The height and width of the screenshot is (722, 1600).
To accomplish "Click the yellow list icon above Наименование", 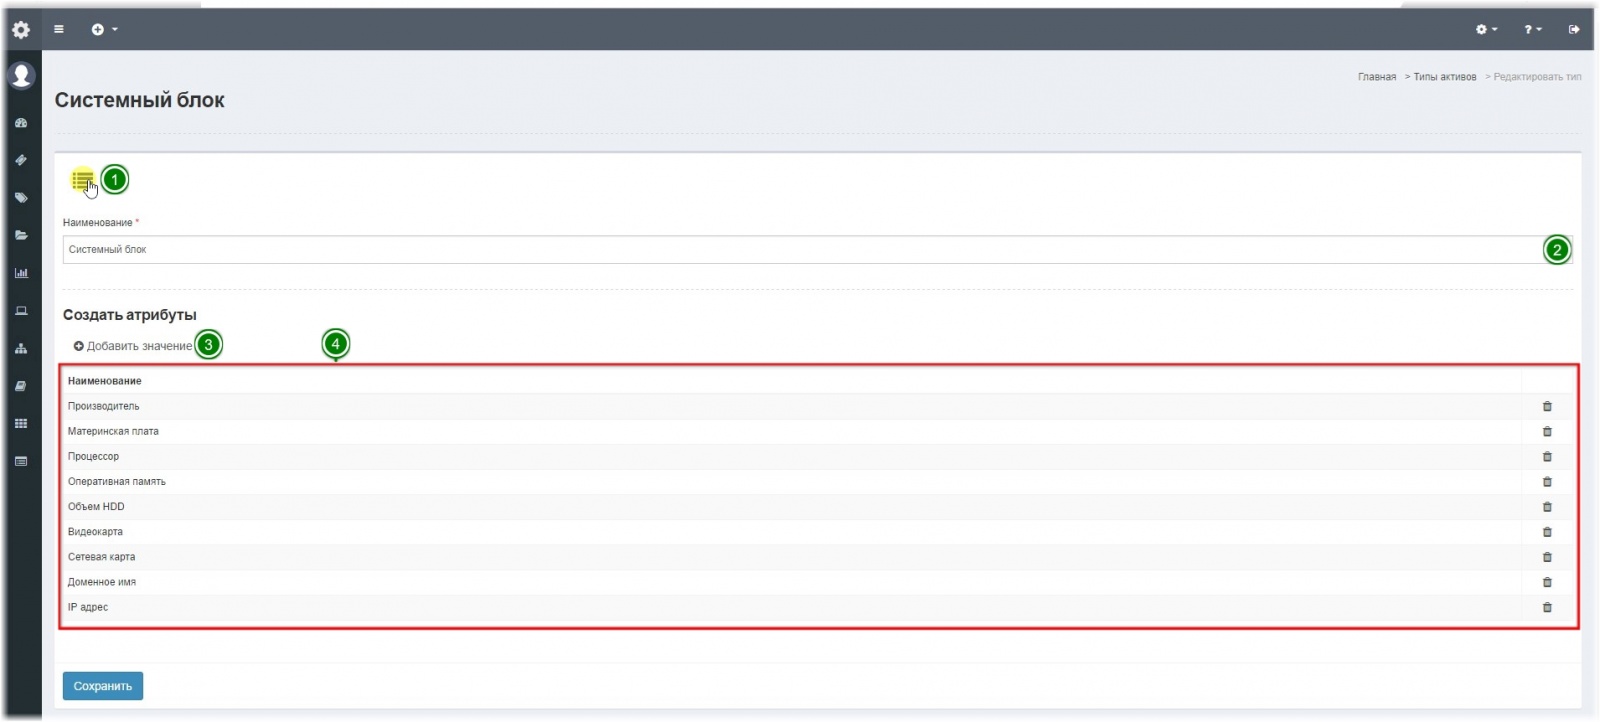I will [x=82, y=180].
